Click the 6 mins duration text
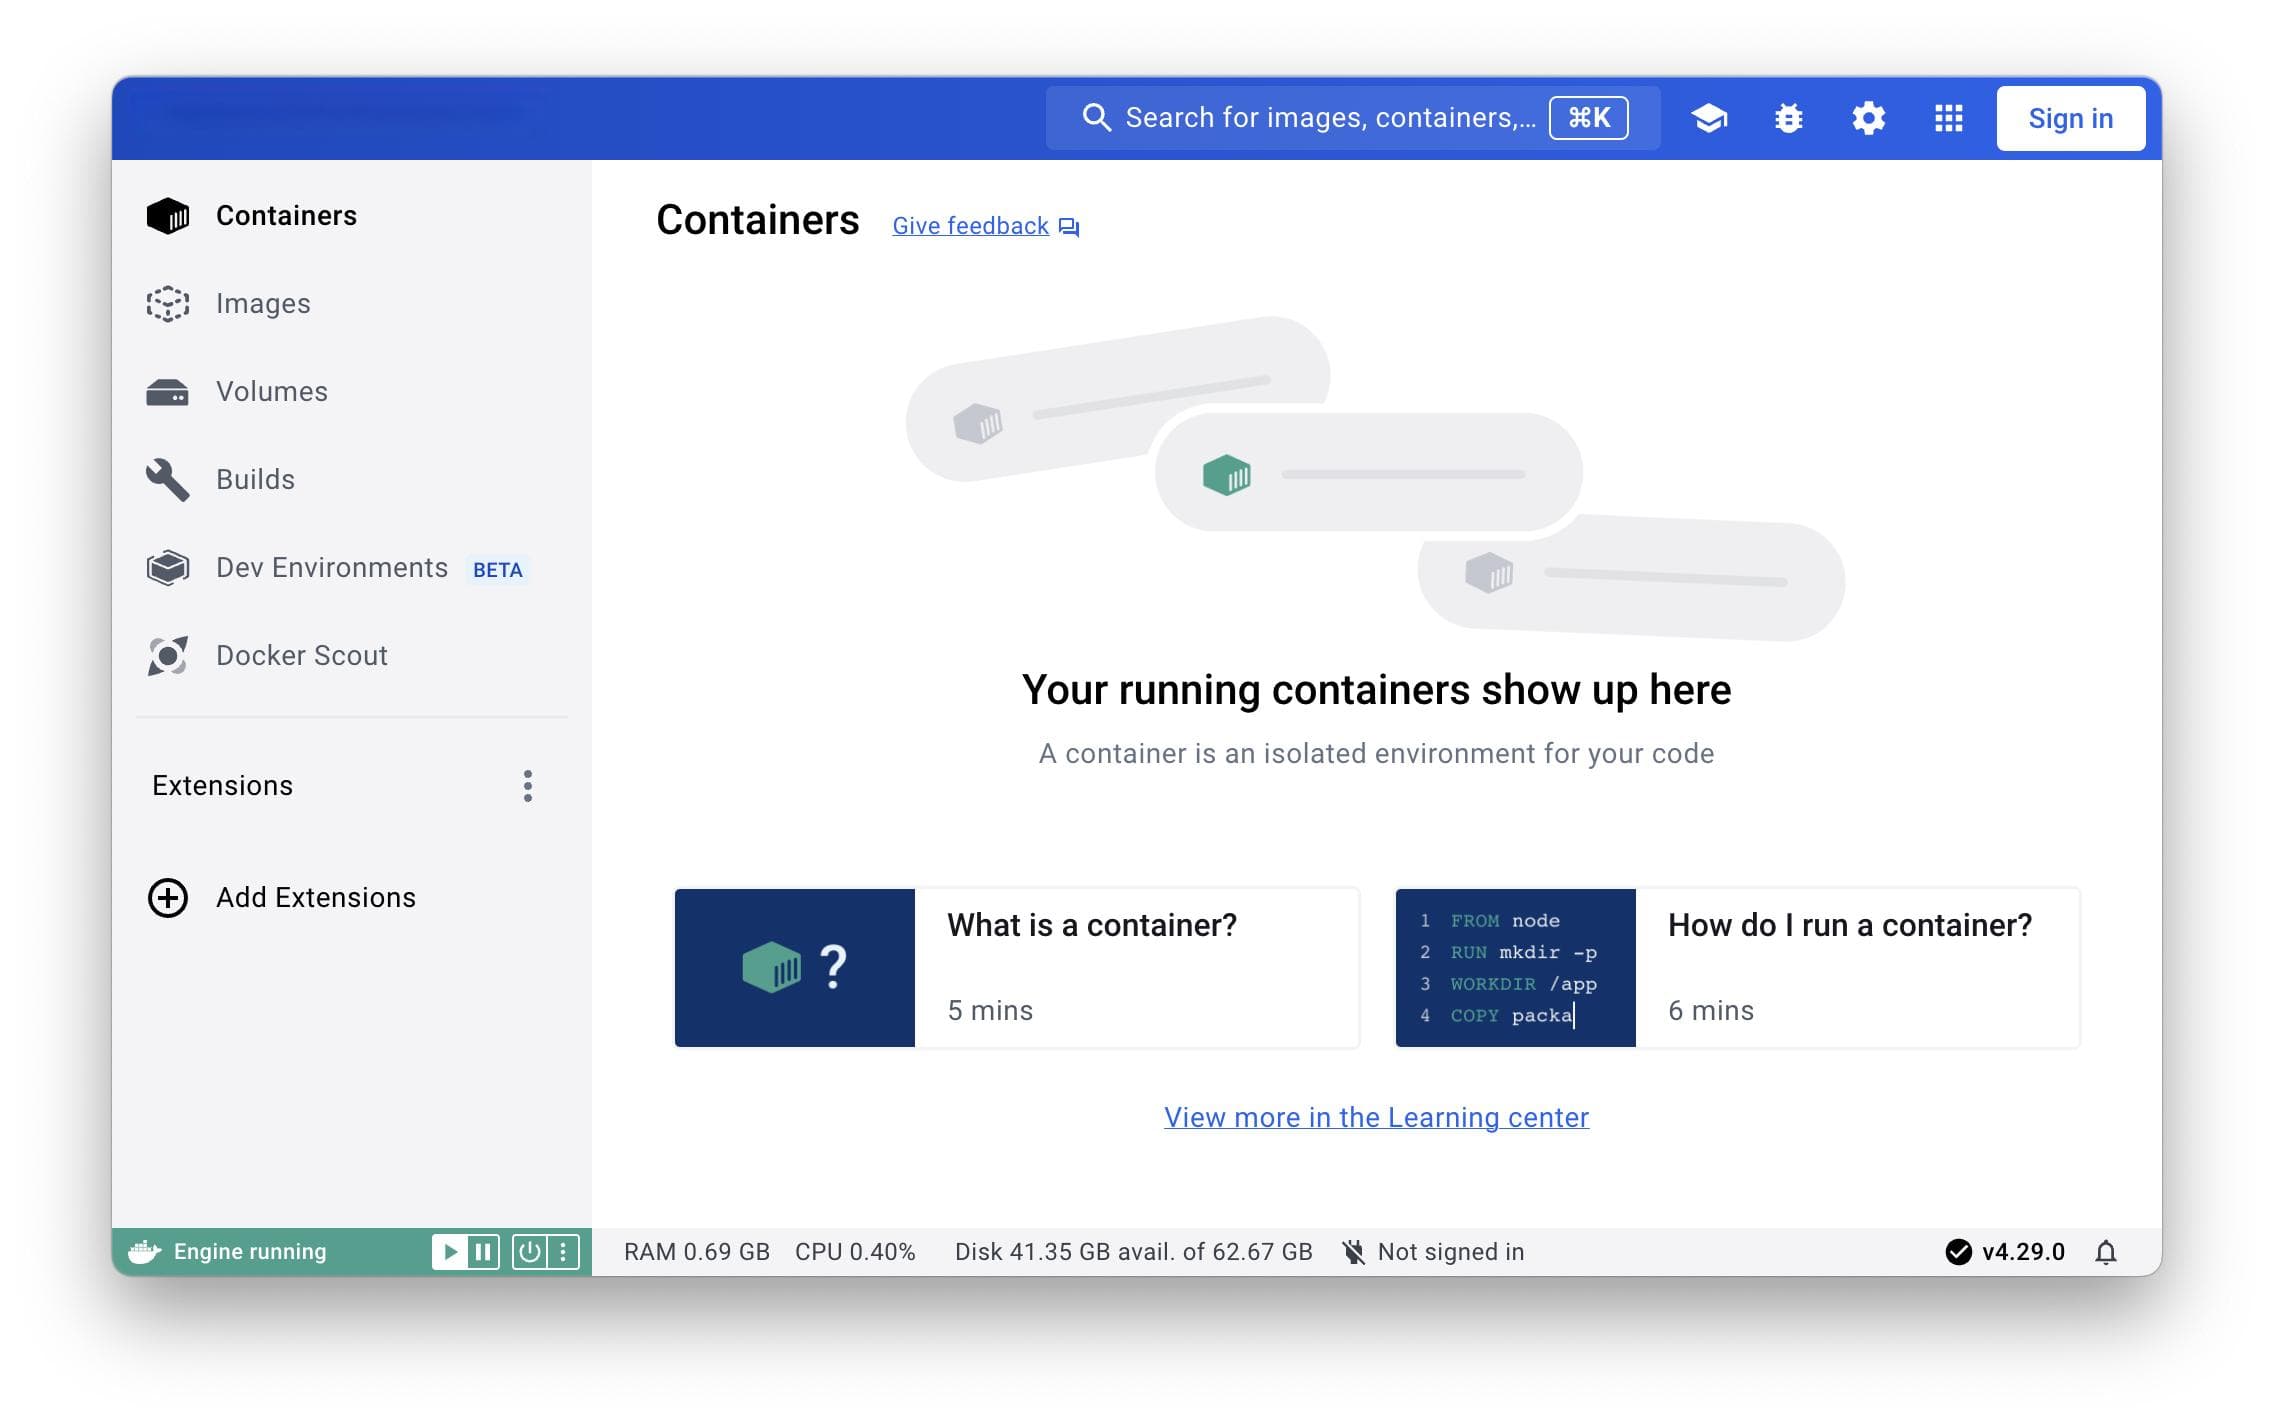2274x1424 pixels. coord(1711,1011)
